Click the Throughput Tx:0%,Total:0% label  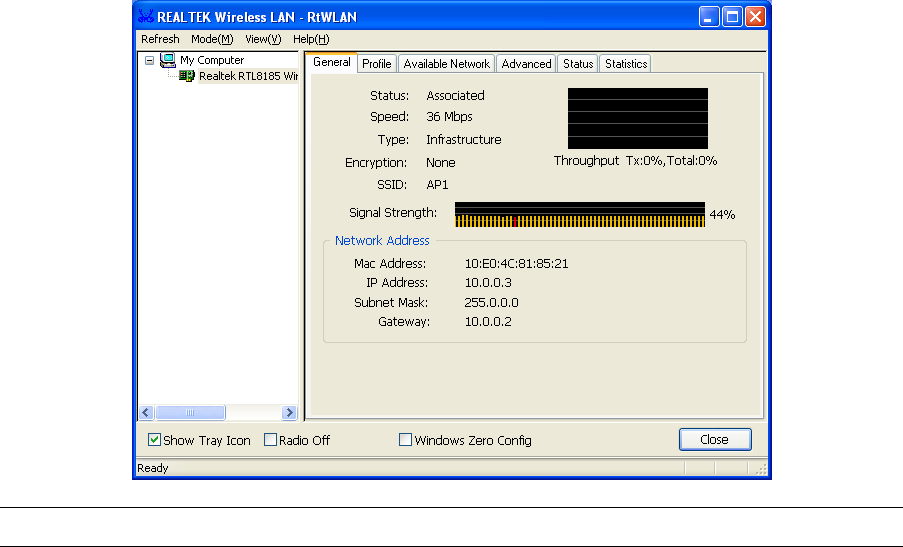636,161
